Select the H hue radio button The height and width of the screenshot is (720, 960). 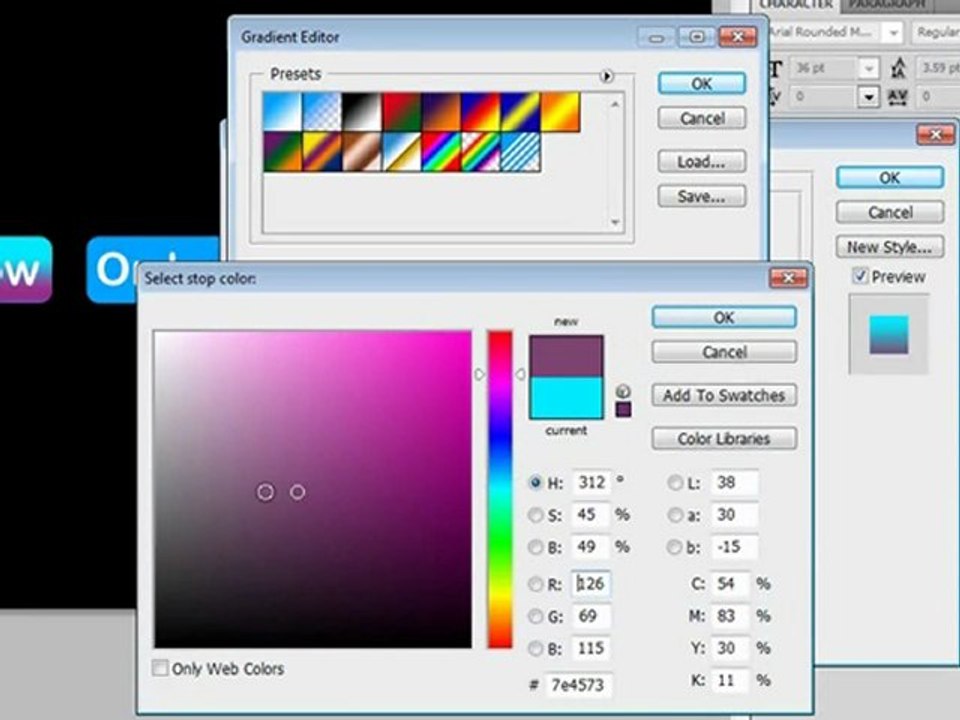(535, 482)
